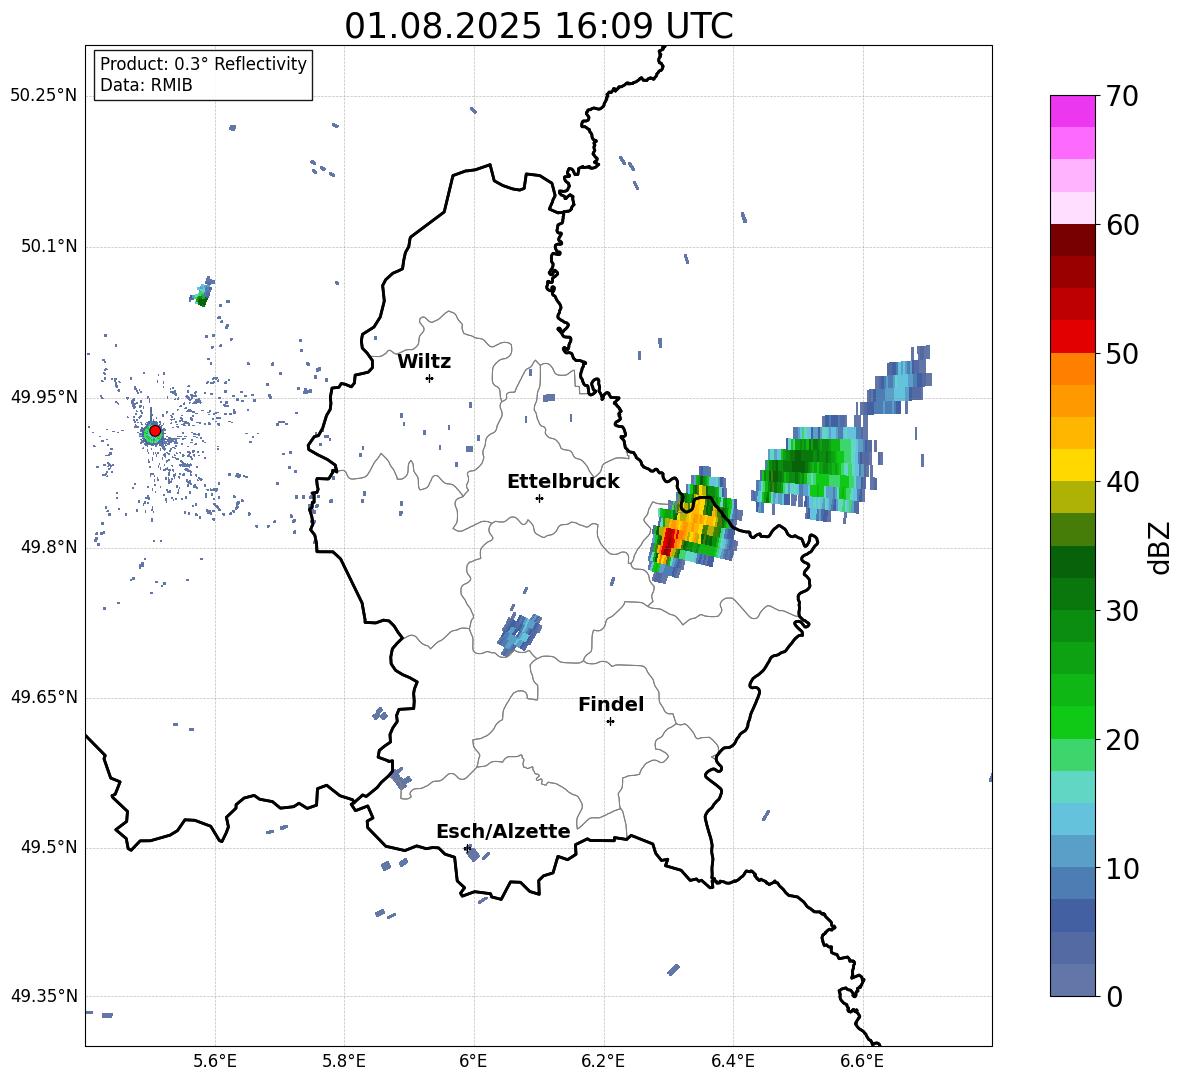Click the latitude label '49.5°N'
Screen dimensions: 1184x1081
[49, 847]
